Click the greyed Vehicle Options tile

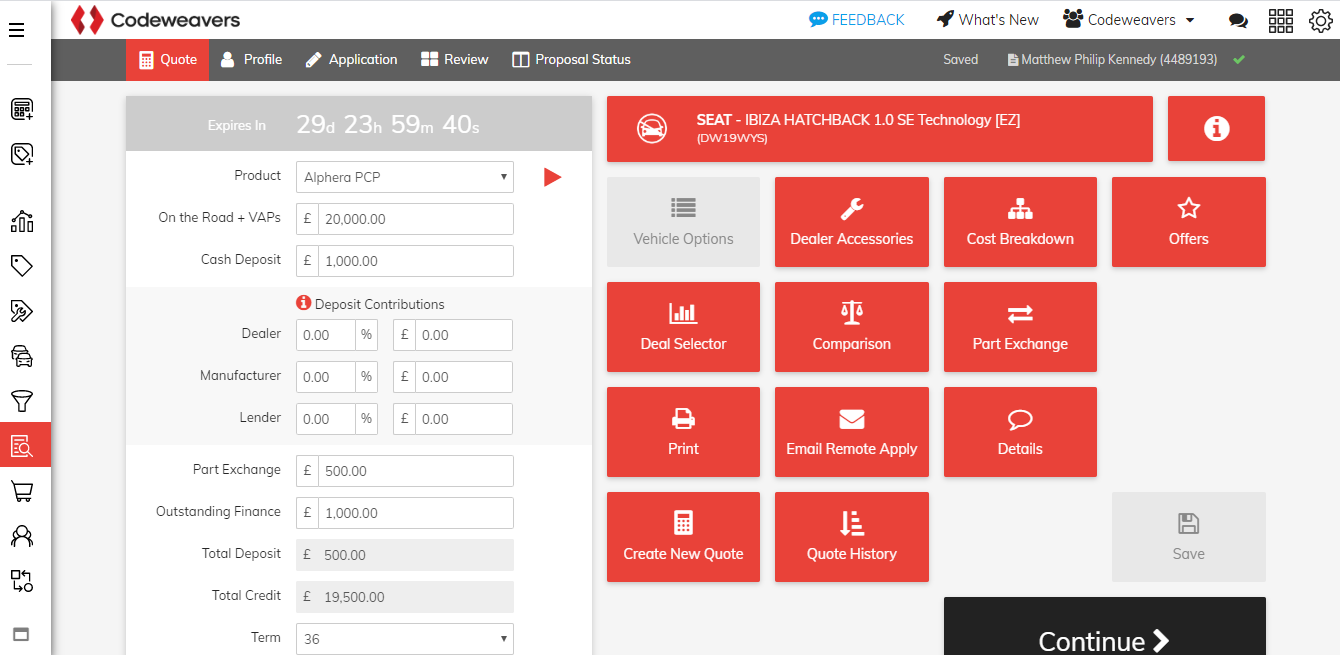683,222
